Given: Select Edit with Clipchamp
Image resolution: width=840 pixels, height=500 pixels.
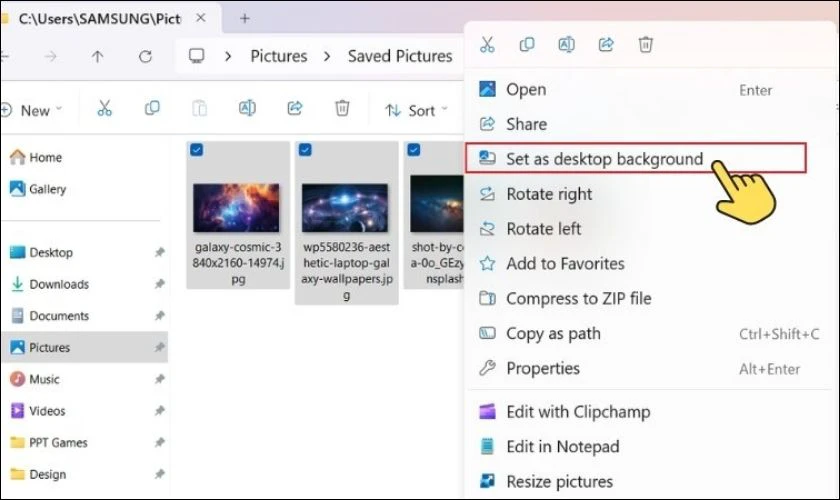Looking at the screenshot, I should coord(650,412).
